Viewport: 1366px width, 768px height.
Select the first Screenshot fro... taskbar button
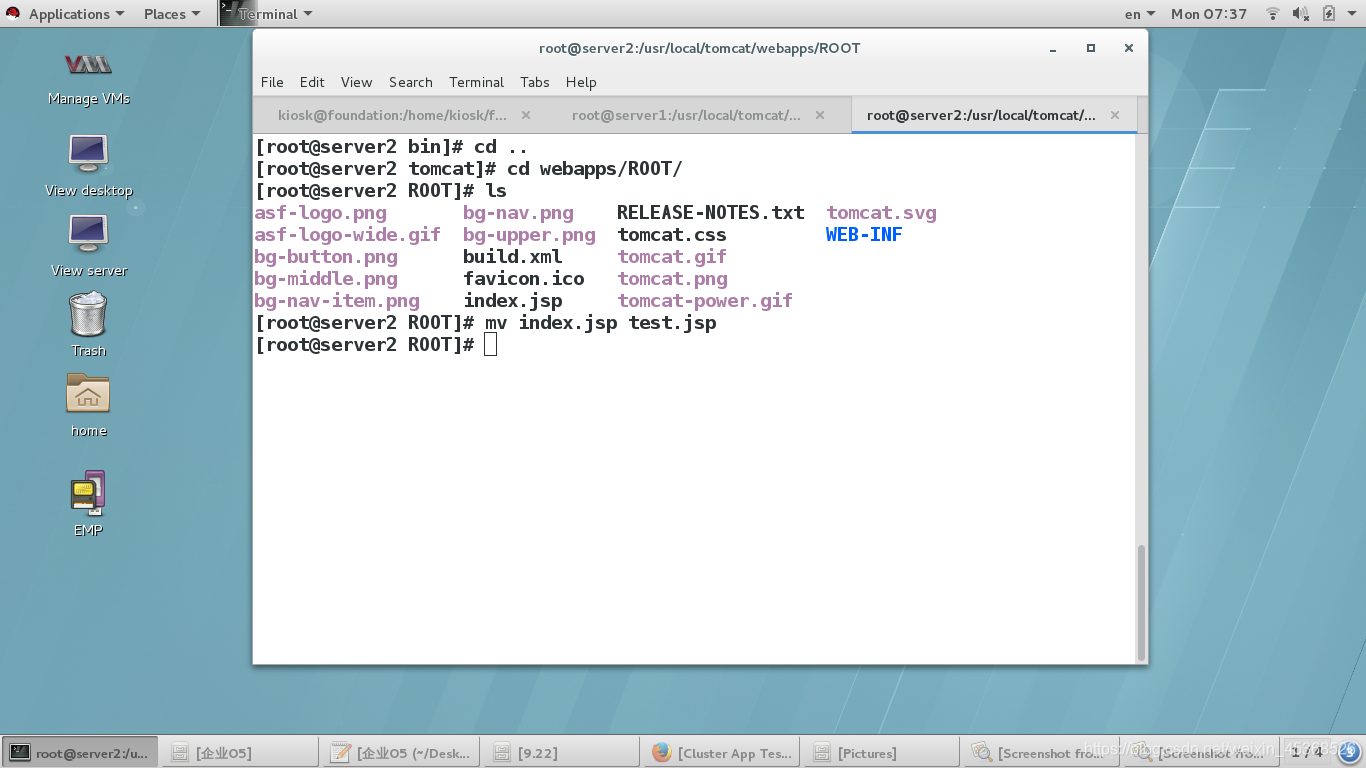[1042, 753]
